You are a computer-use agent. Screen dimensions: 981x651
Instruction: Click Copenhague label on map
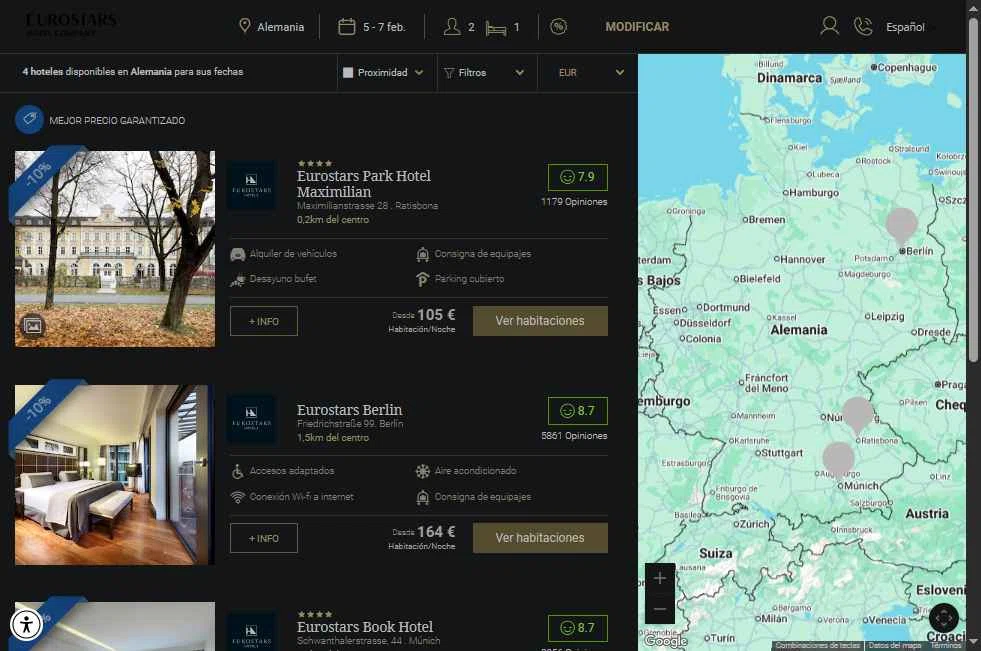pyautogui.click(x=907, y=67)
